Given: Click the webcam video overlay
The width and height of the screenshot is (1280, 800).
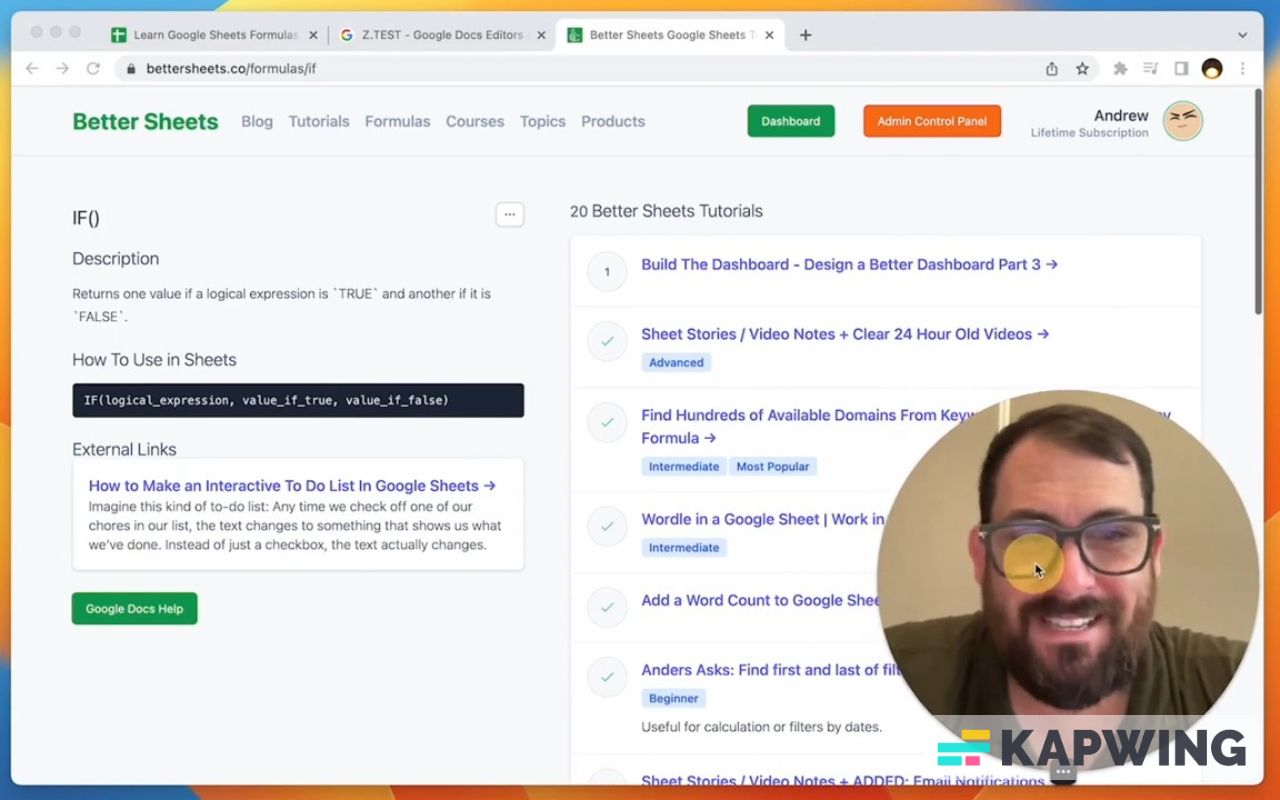Looking at the screenshot, I should click(1068, 580).
